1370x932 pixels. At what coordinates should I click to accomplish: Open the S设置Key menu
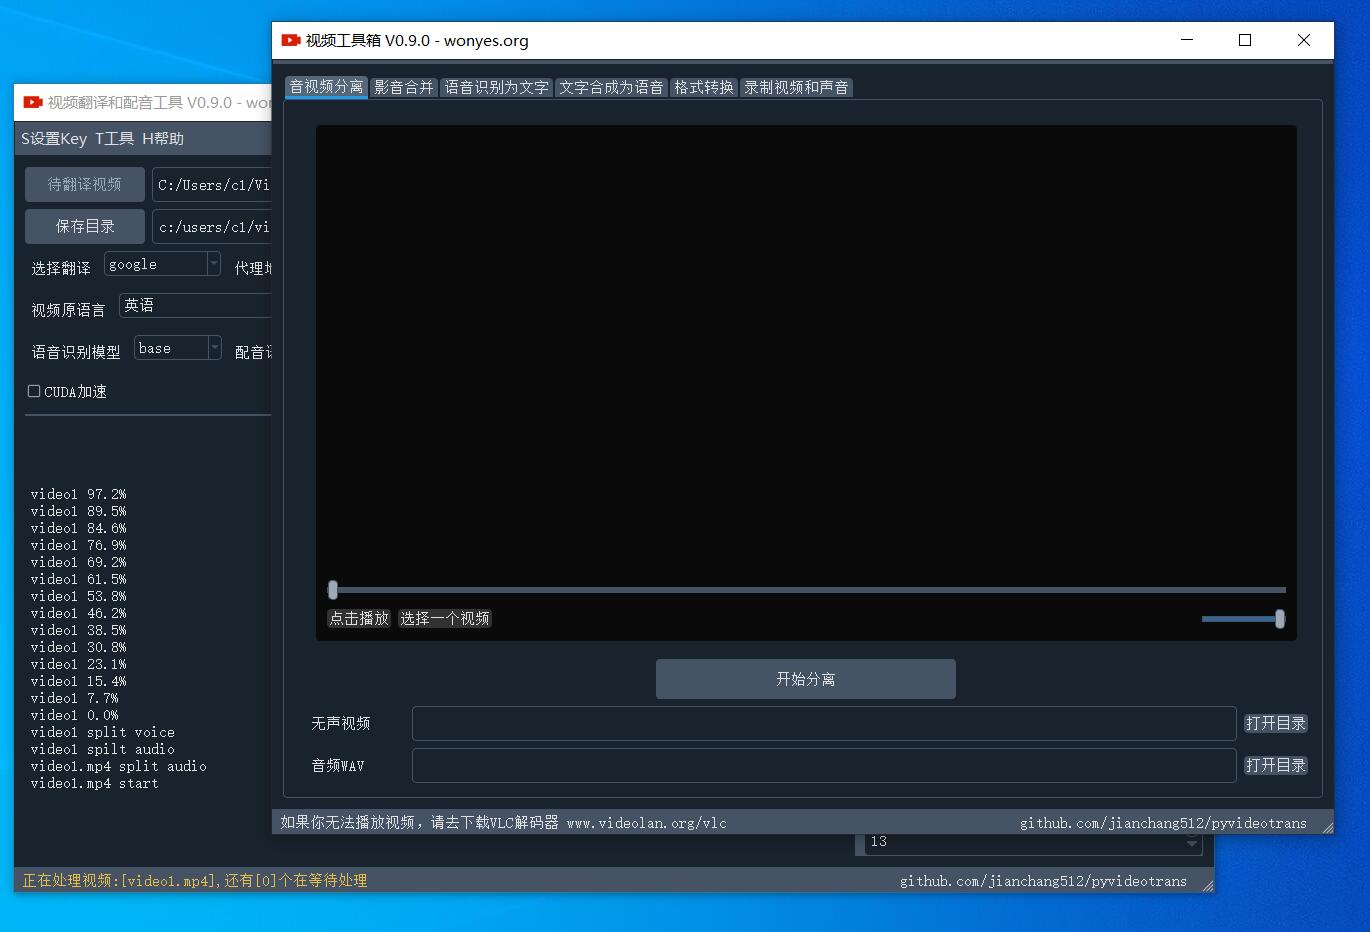[x=54, y=139]
